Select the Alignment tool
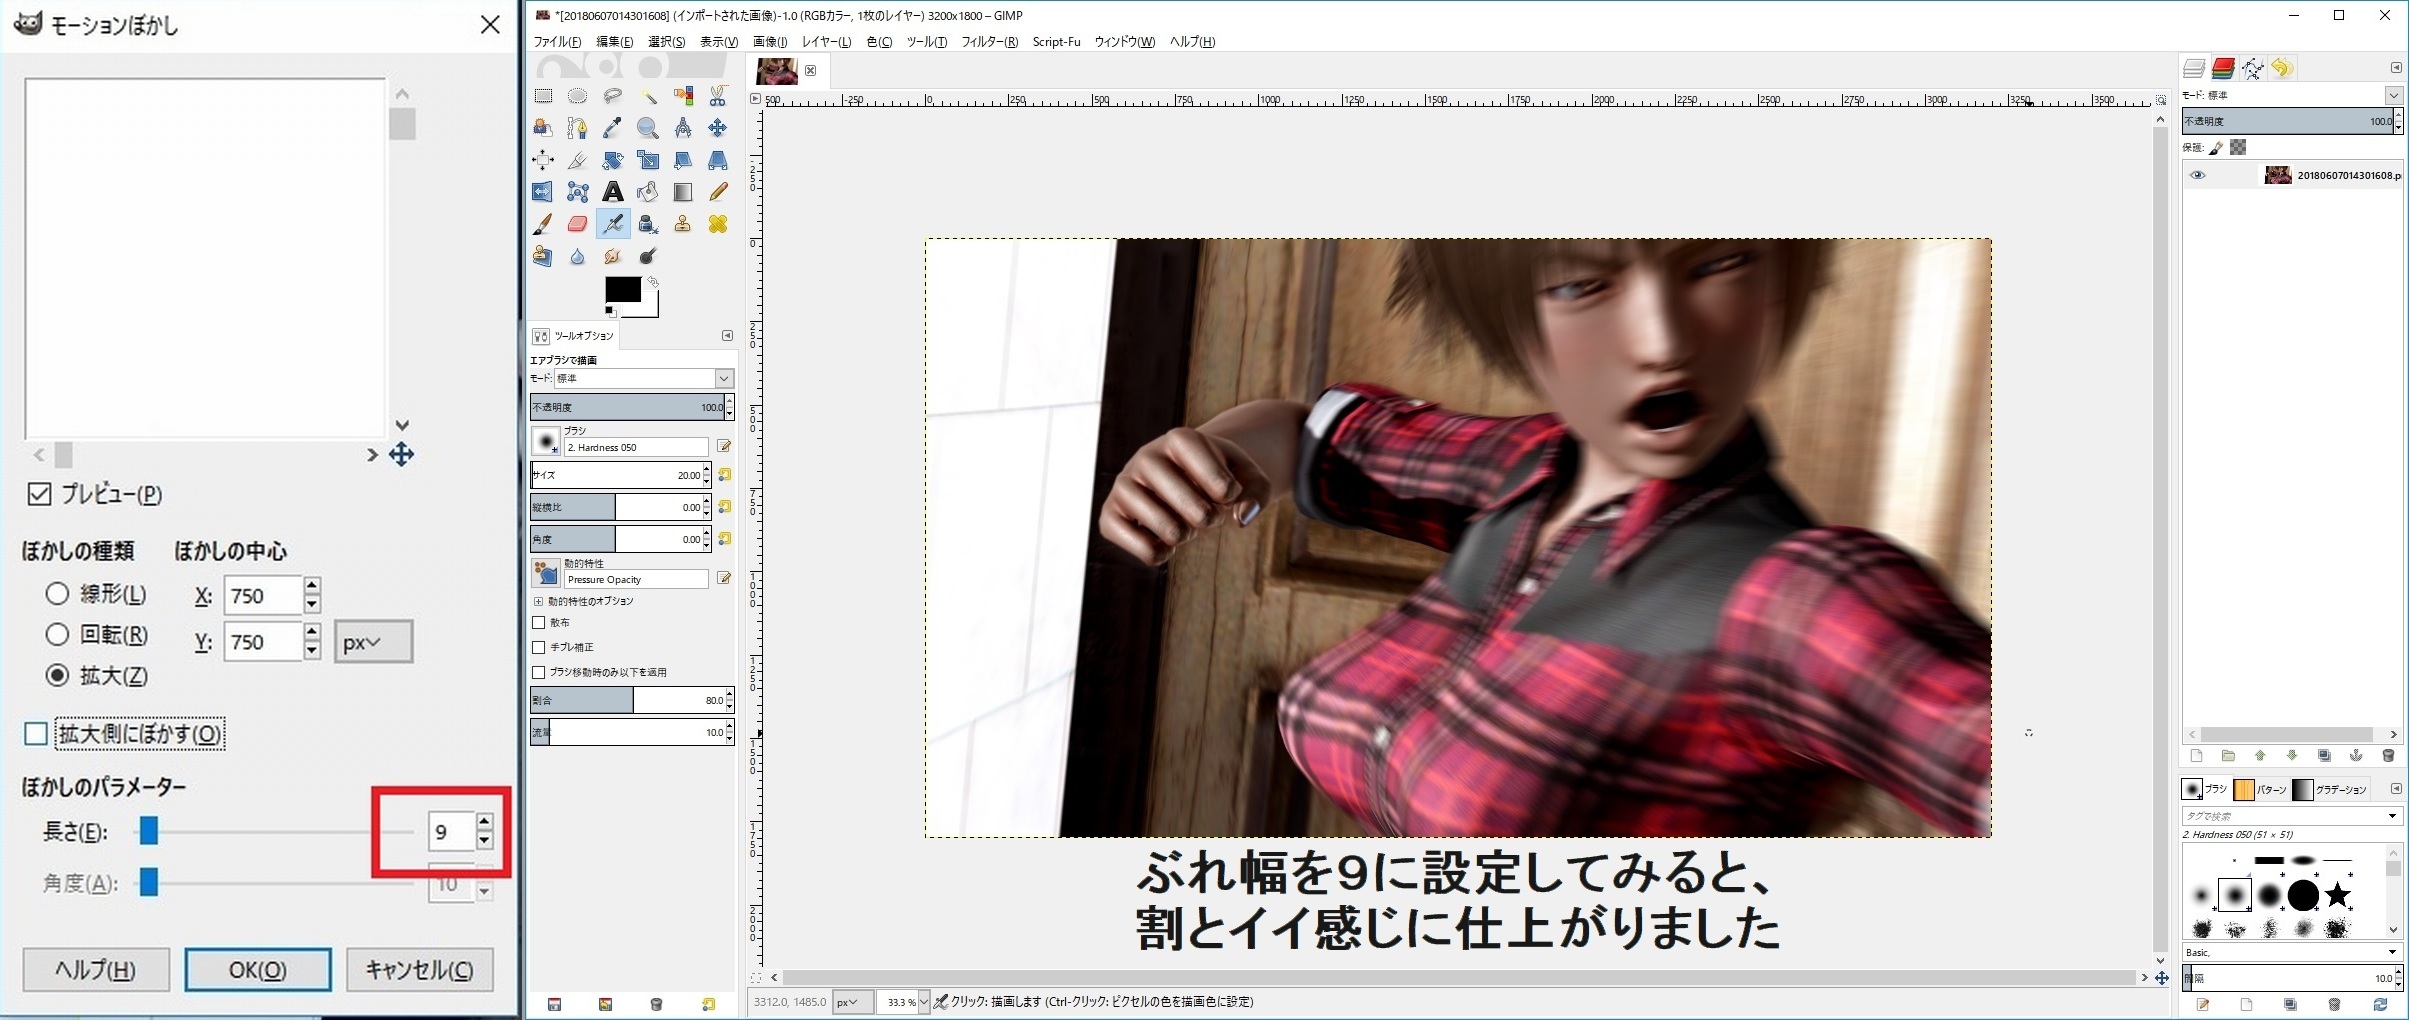 [x=543, y=160]
